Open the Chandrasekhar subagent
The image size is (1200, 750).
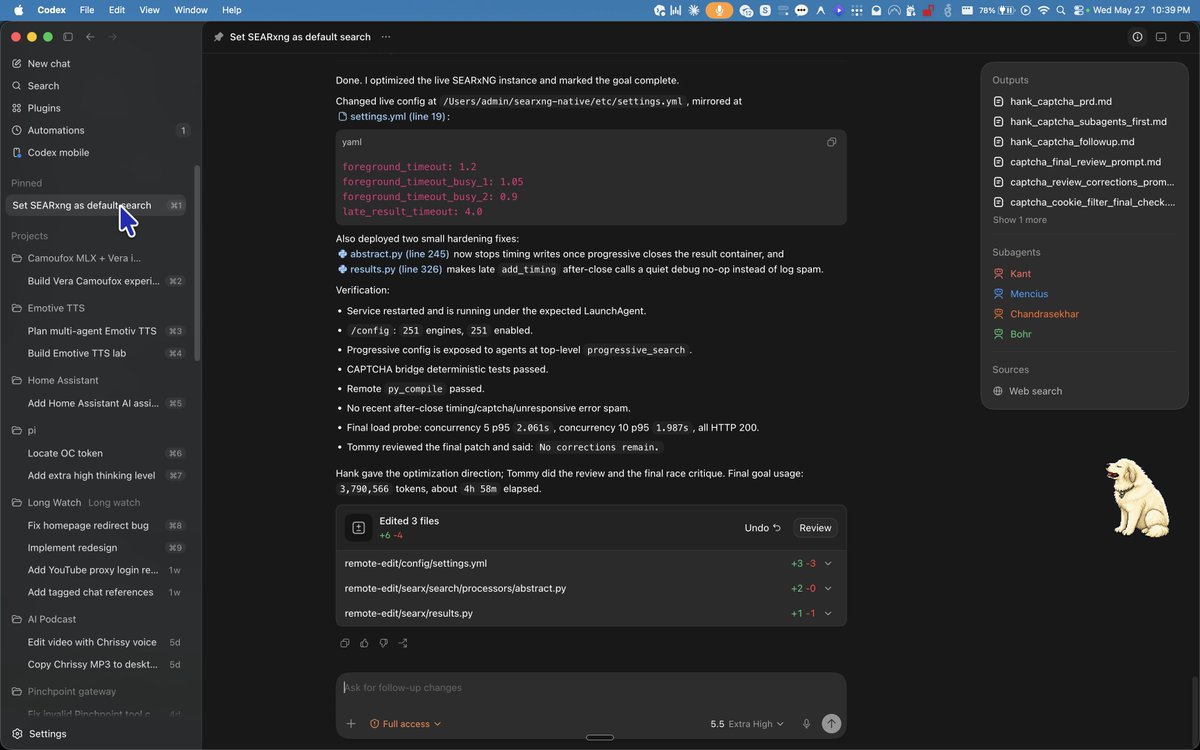pos(1044,314)
